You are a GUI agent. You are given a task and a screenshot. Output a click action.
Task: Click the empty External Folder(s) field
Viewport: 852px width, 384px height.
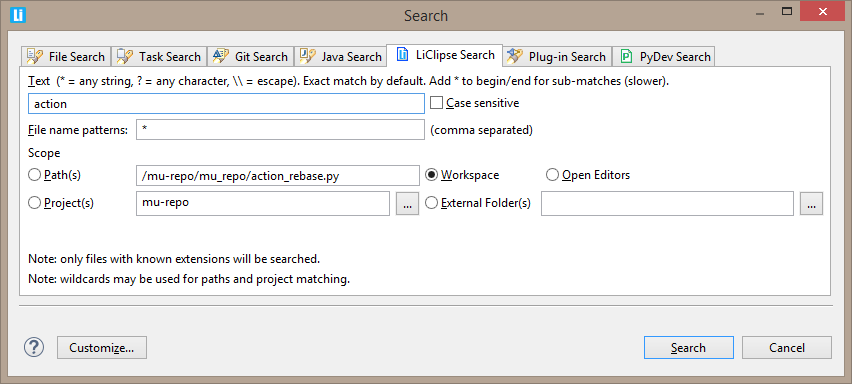(668, 203)
